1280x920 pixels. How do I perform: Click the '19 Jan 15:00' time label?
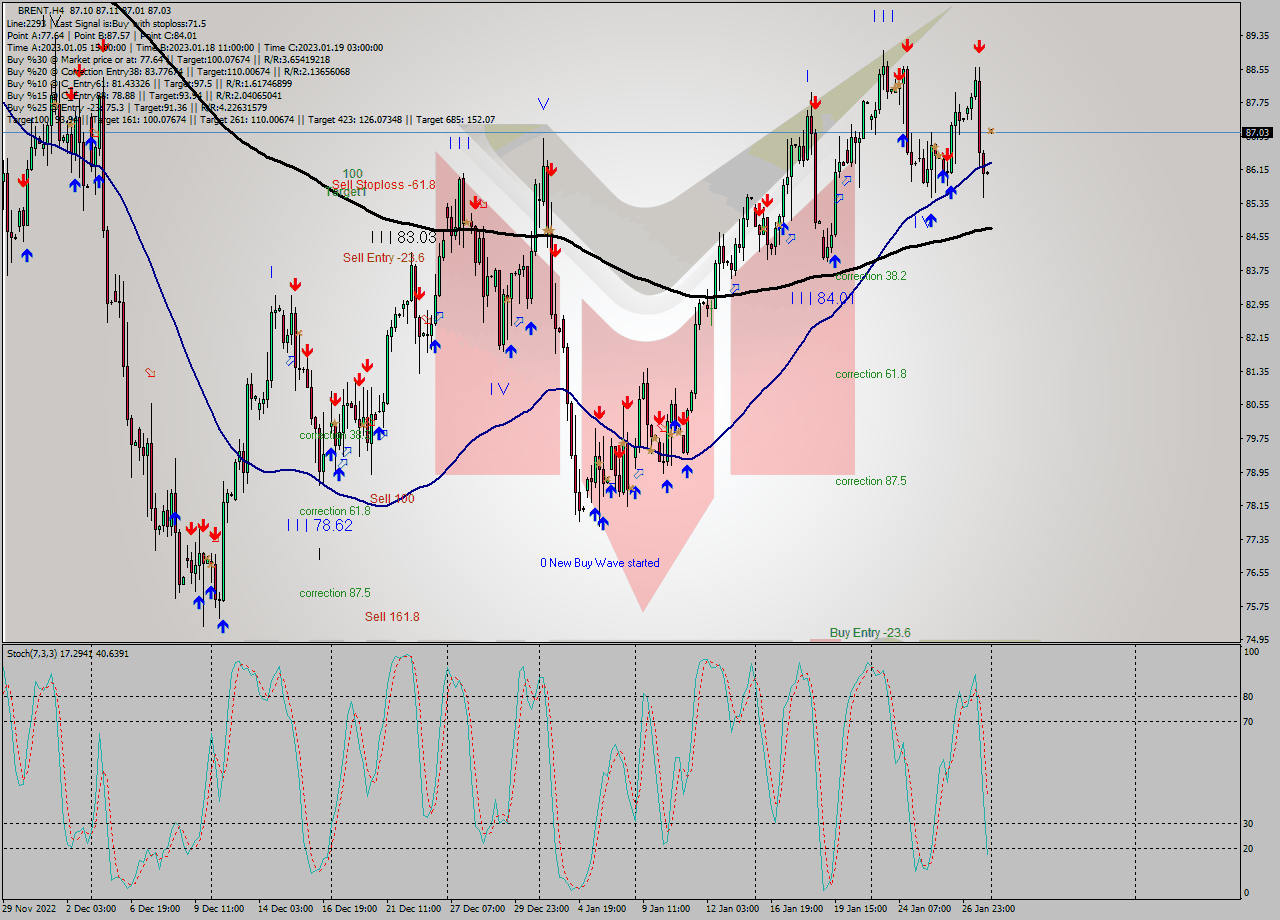[861, 909]
